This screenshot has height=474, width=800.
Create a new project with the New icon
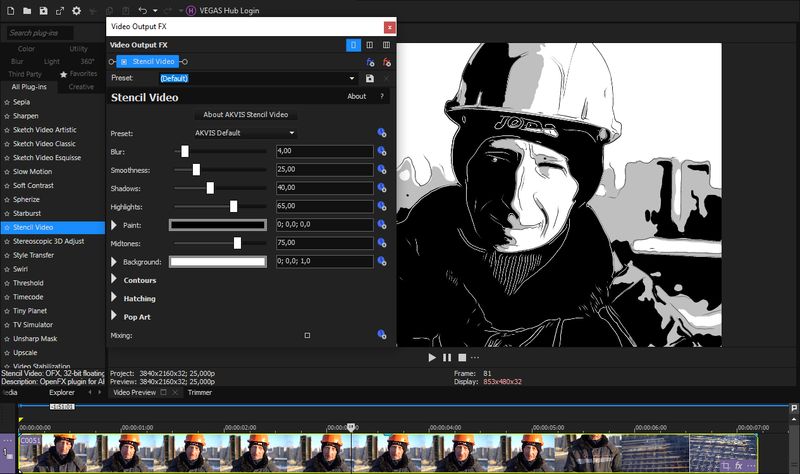coord(11,10)
